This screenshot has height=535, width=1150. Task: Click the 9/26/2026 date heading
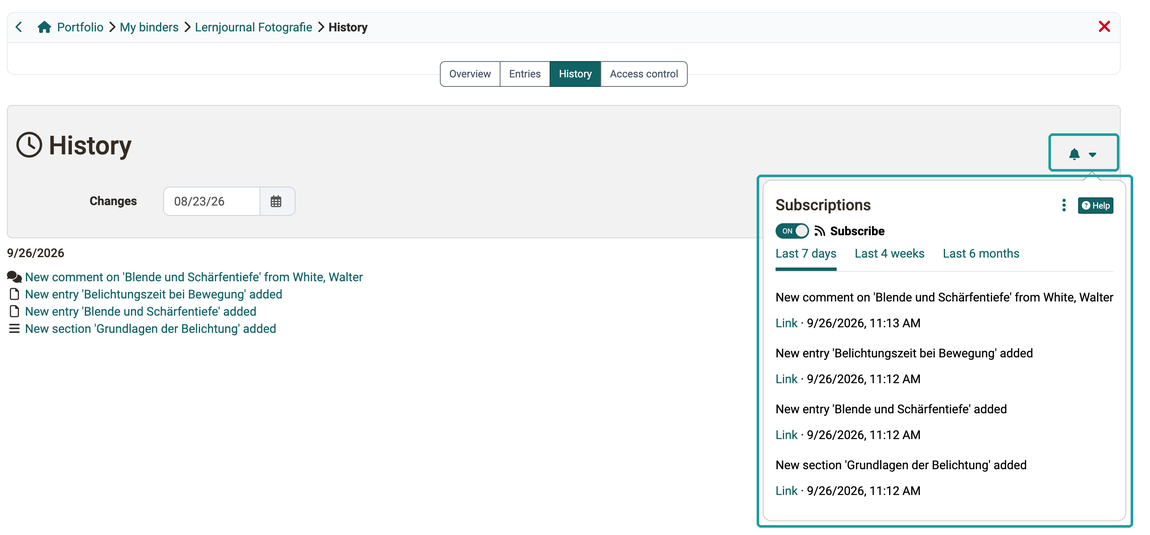pos(35,253)
